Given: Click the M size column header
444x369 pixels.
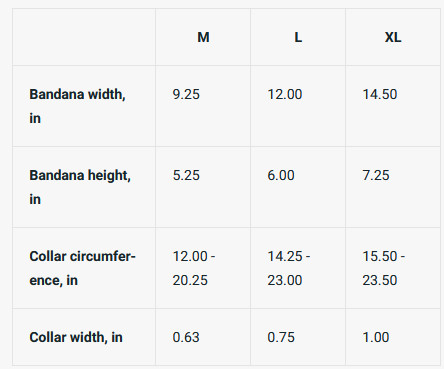Looking at the screenshot, I should [x=203, y=37].
